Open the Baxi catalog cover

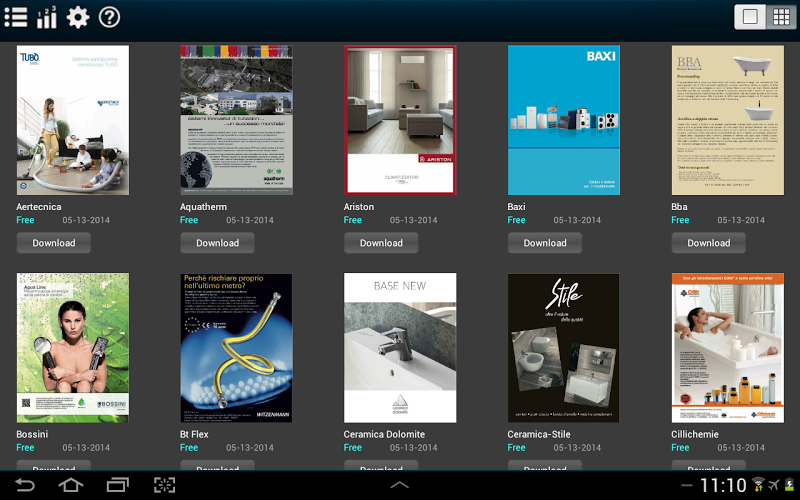[x=564, y=120]
